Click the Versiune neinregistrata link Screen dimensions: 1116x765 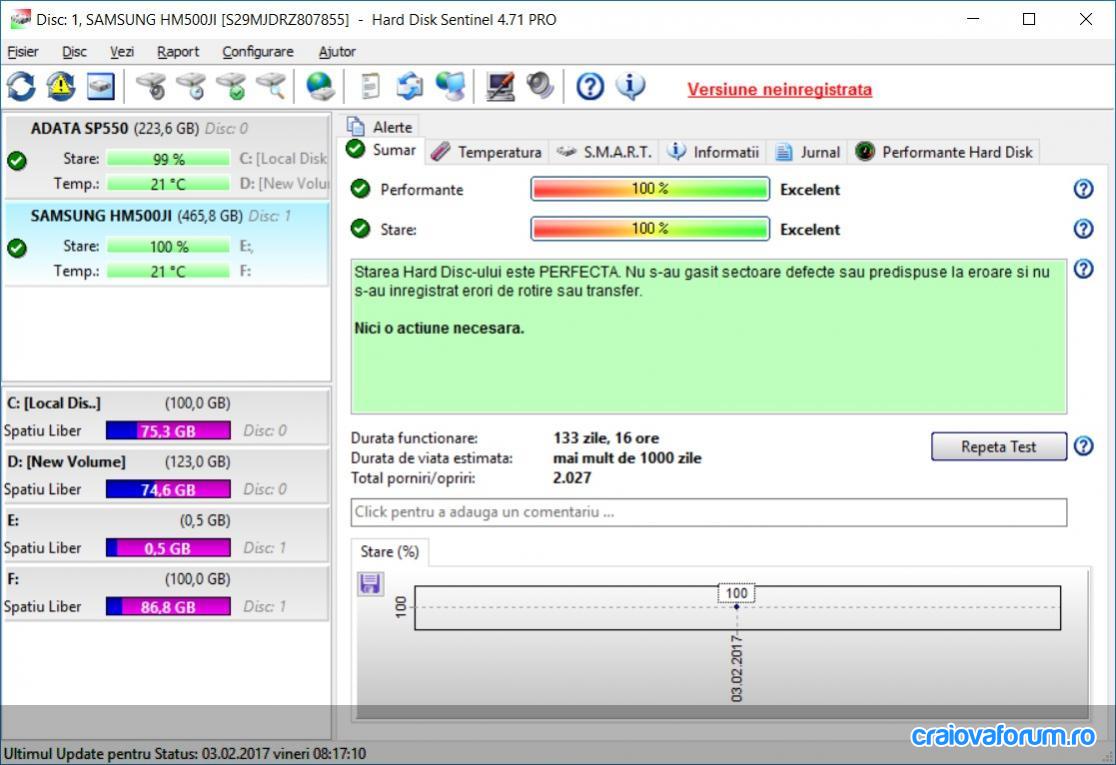pos(779,90)
